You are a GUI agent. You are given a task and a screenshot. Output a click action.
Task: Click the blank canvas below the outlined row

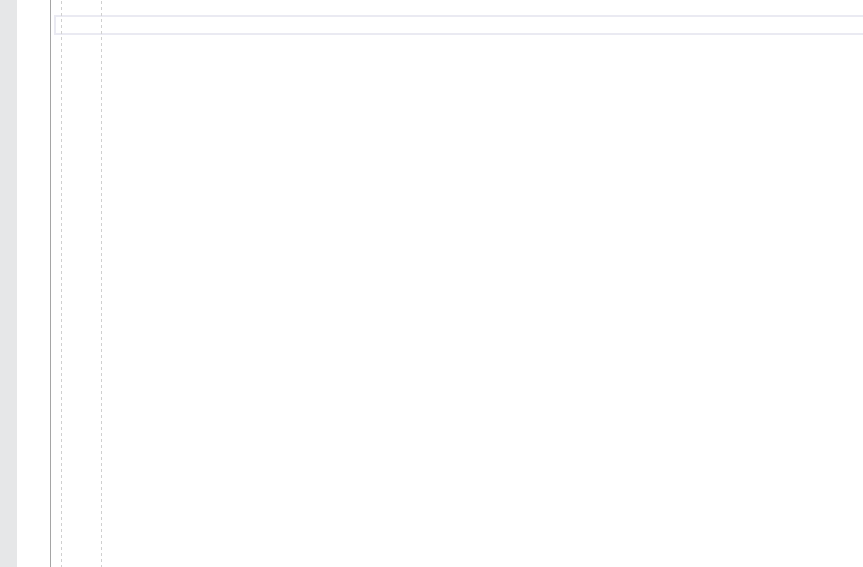482,301
